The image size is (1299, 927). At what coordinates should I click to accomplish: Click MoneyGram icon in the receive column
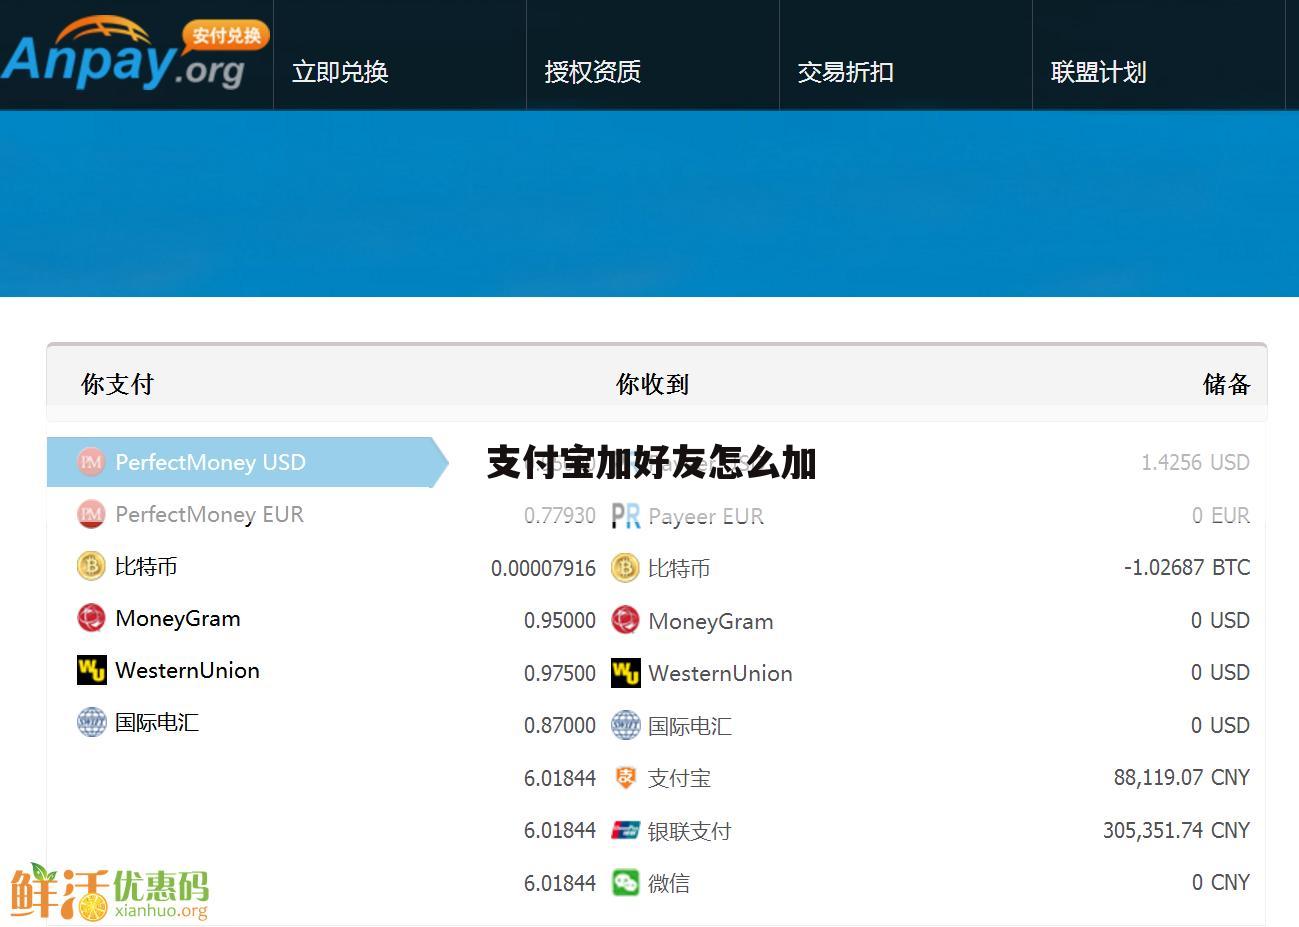pos(625,620)
